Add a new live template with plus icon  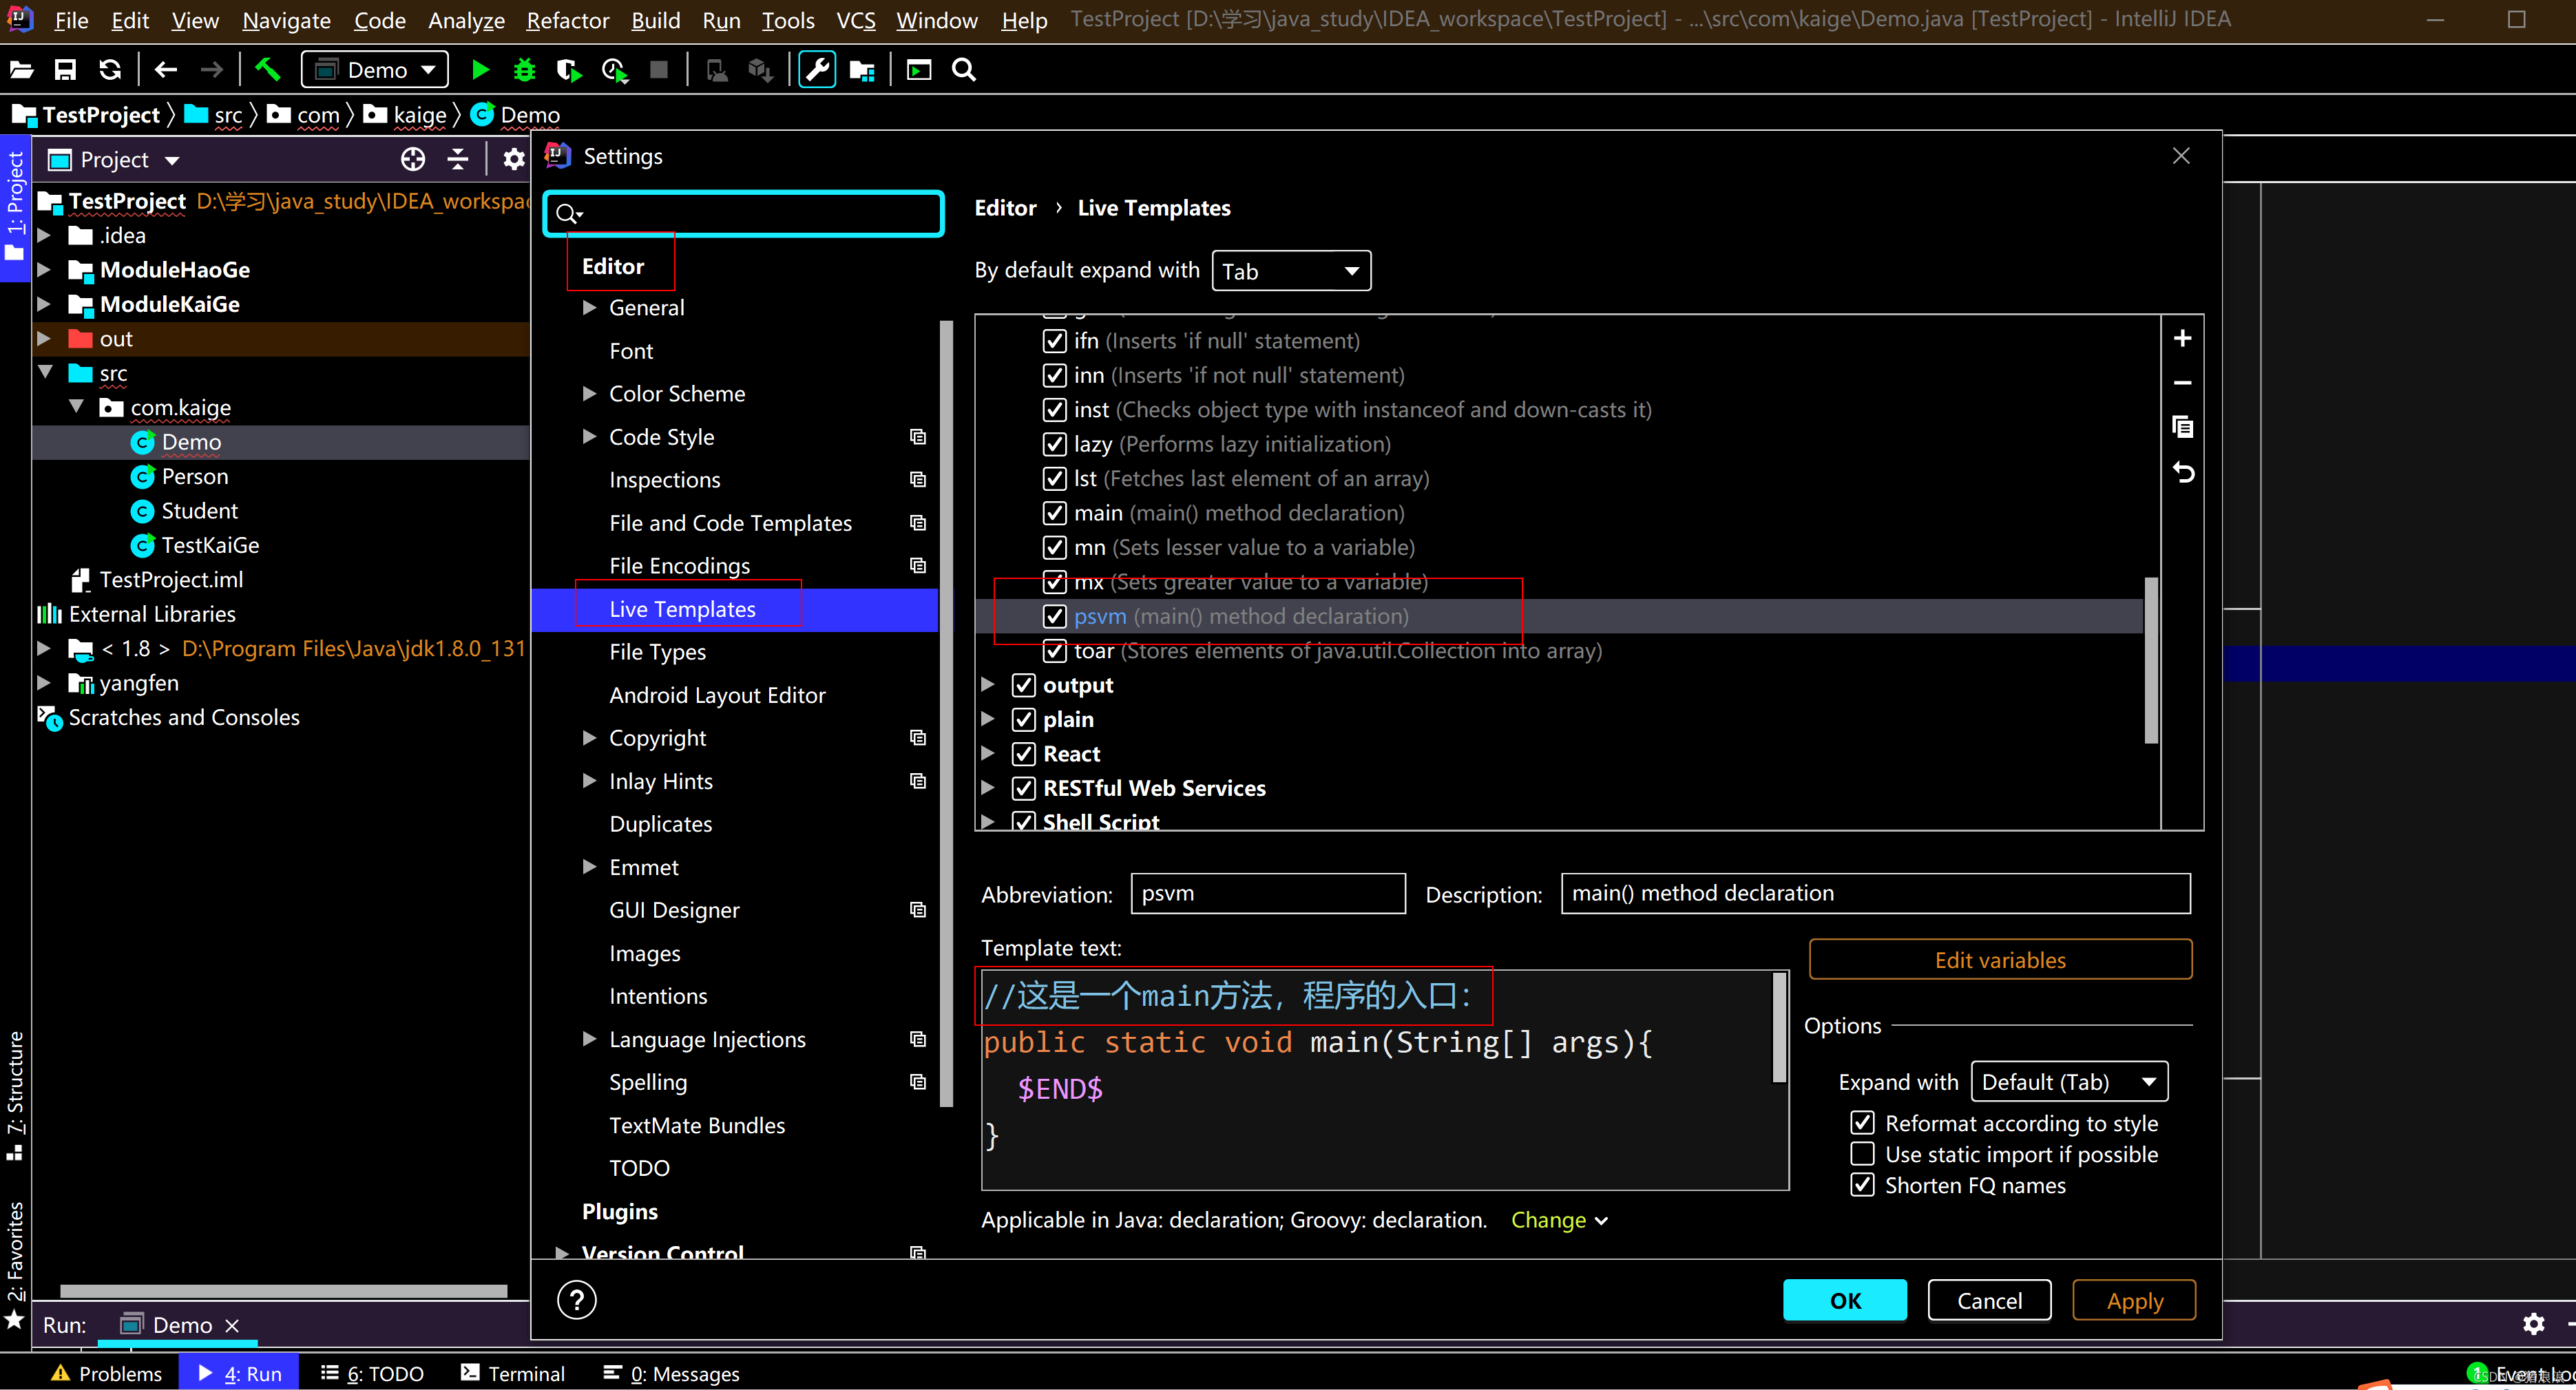point(2183,338)
